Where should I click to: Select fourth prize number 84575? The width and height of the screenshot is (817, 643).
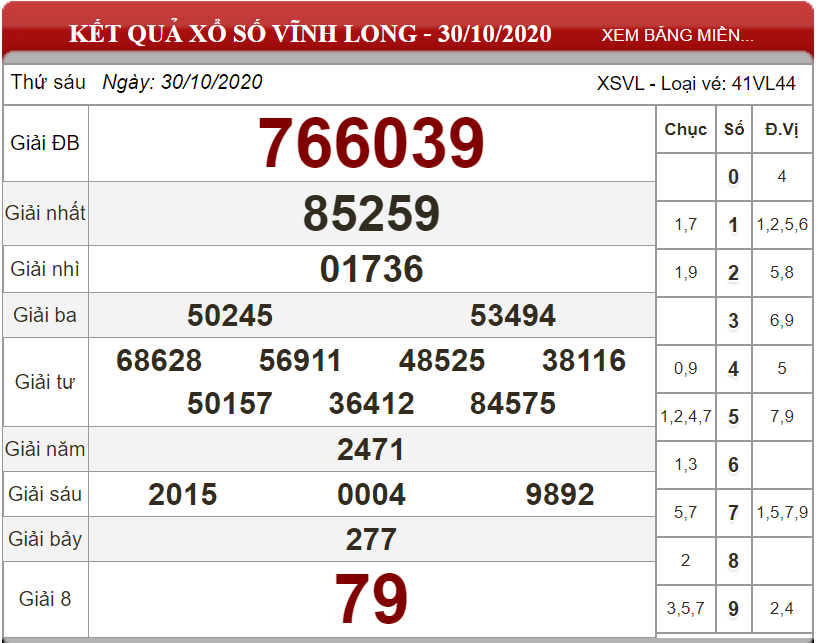tap(513, 403)
